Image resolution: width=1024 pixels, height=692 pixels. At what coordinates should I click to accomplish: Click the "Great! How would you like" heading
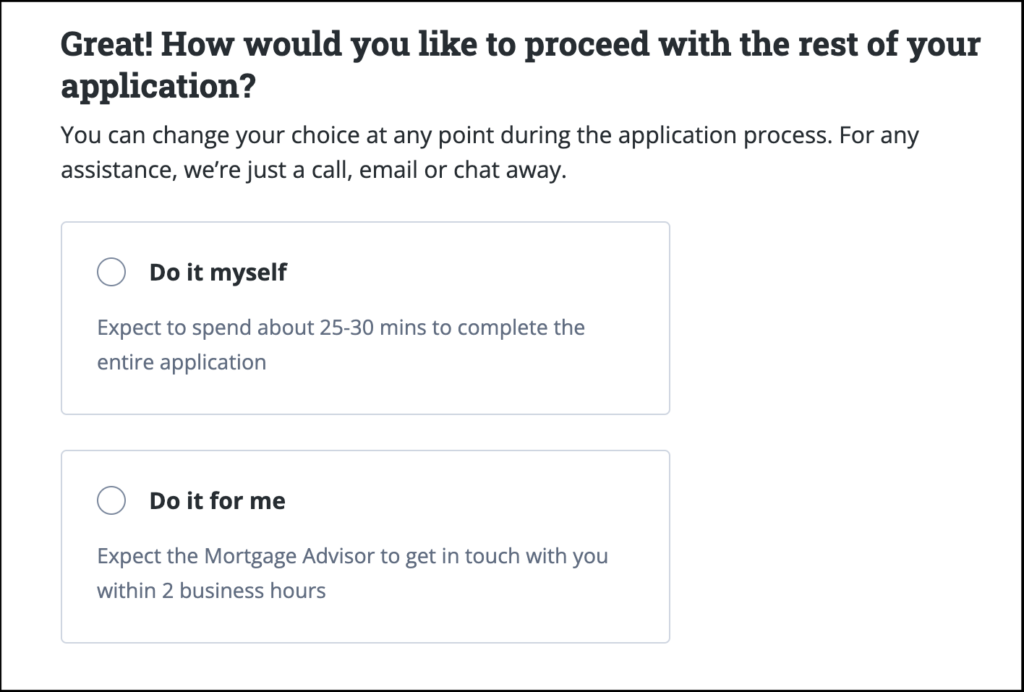(x=300, y=46)
